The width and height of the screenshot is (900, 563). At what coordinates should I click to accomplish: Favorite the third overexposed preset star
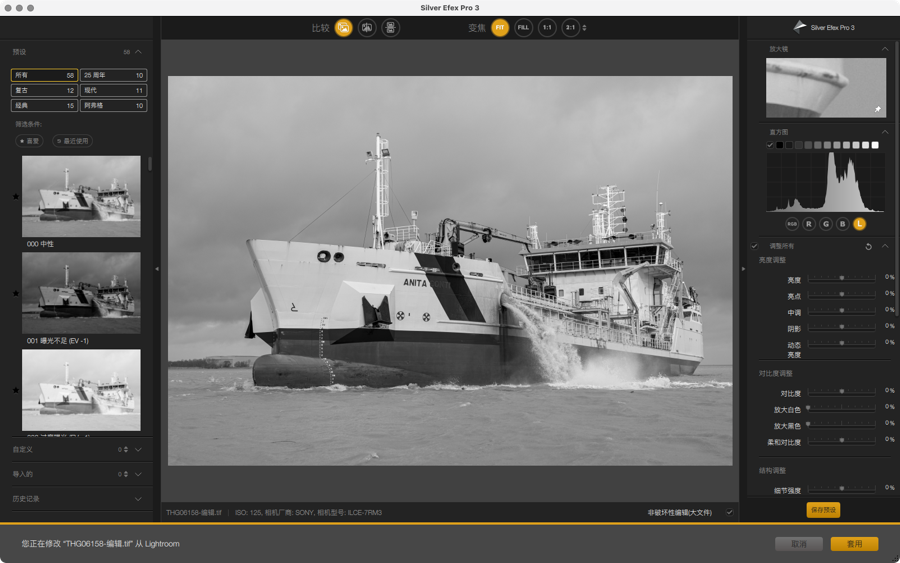point(15,390)
